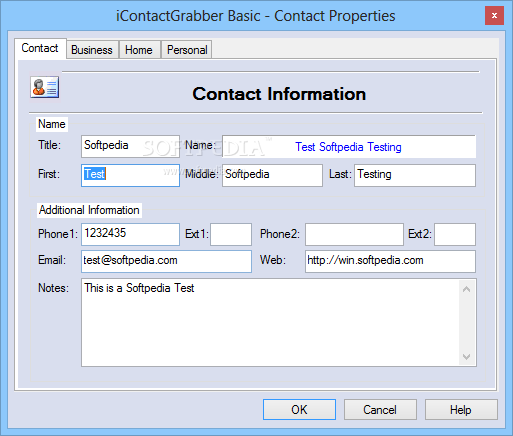Screen dimensions: 513x436
Task: Click the Web address field
Action: click(x=390, y=261)
